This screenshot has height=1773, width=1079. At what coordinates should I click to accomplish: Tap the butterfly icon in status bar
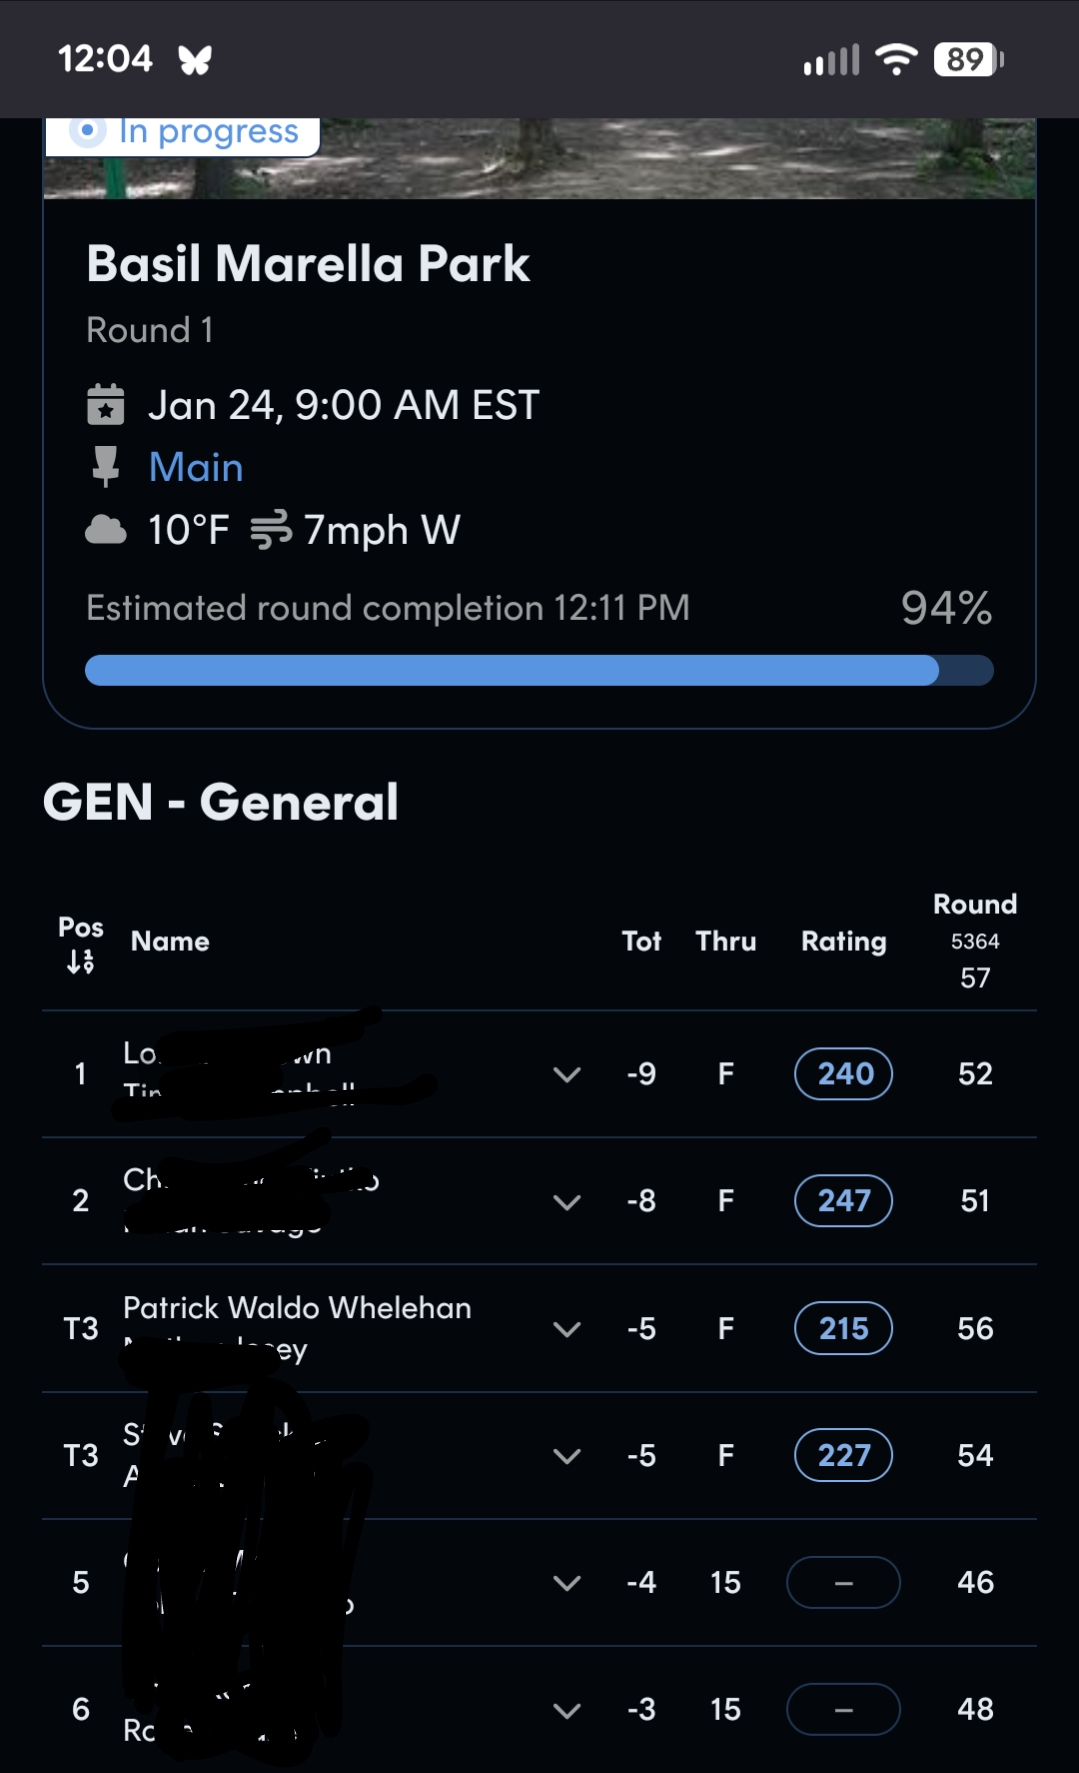point(195,61)
